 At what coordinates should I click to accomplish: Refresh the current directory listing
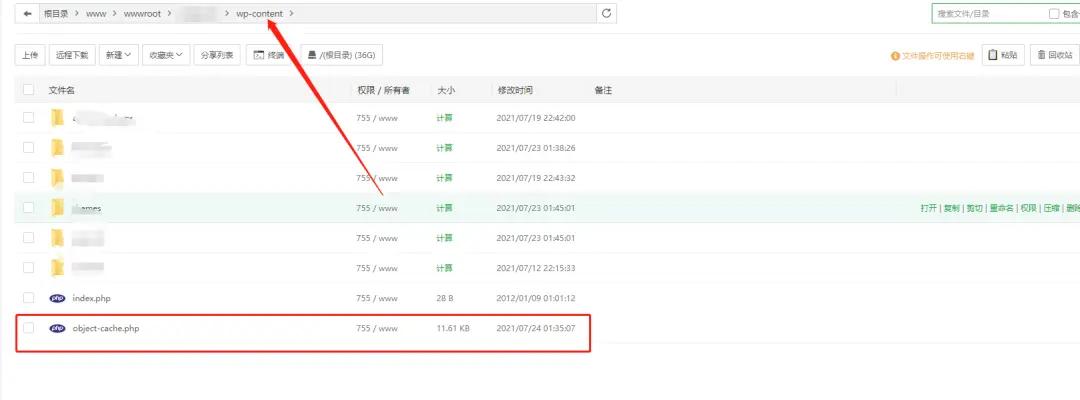point(606,13)
